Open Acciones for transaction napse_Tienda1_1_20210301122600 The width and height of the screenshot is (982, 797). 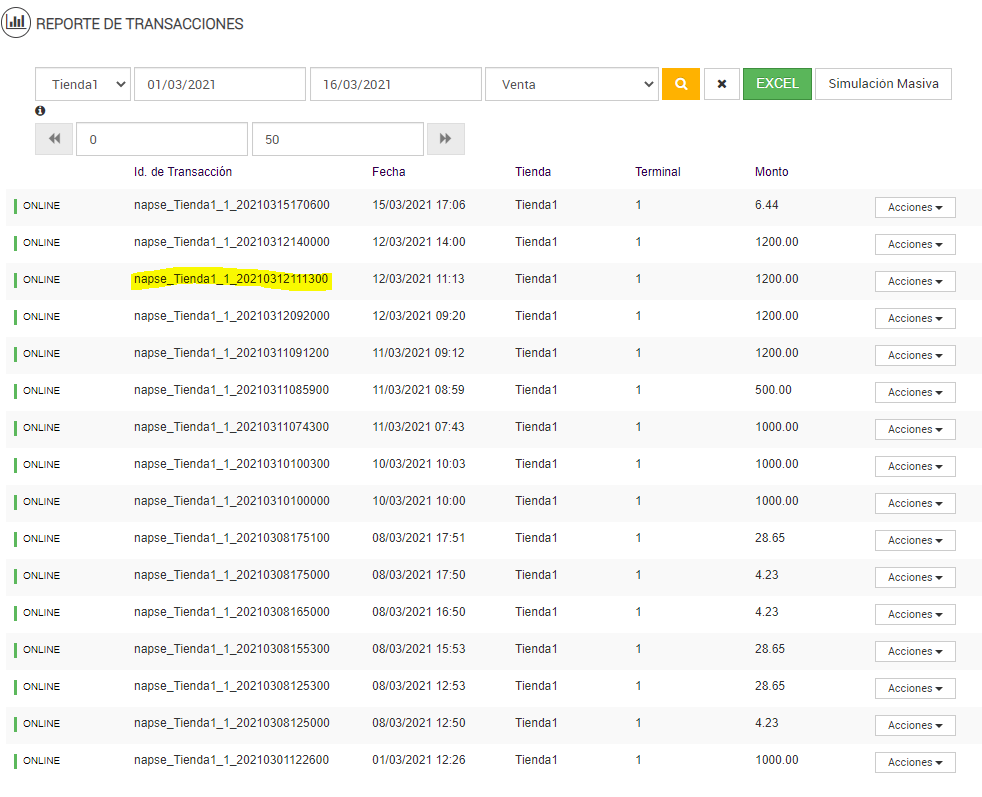(915, 762)
